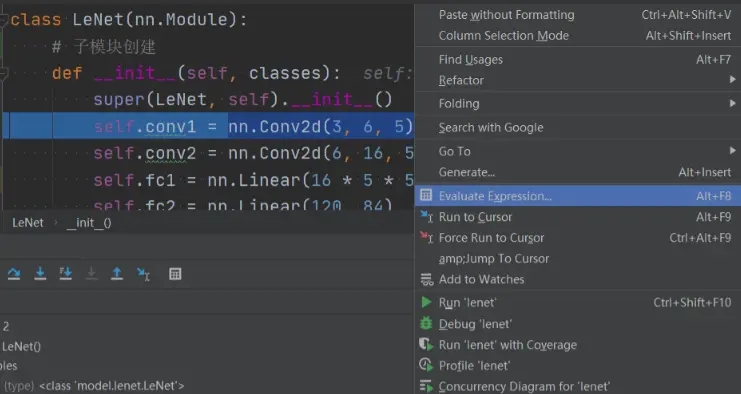Viewport: 741px width, 394px height.
Task: Click the super(LeNet, self).__init__() line
Action: pyautogui.click(x=242, y=100)
